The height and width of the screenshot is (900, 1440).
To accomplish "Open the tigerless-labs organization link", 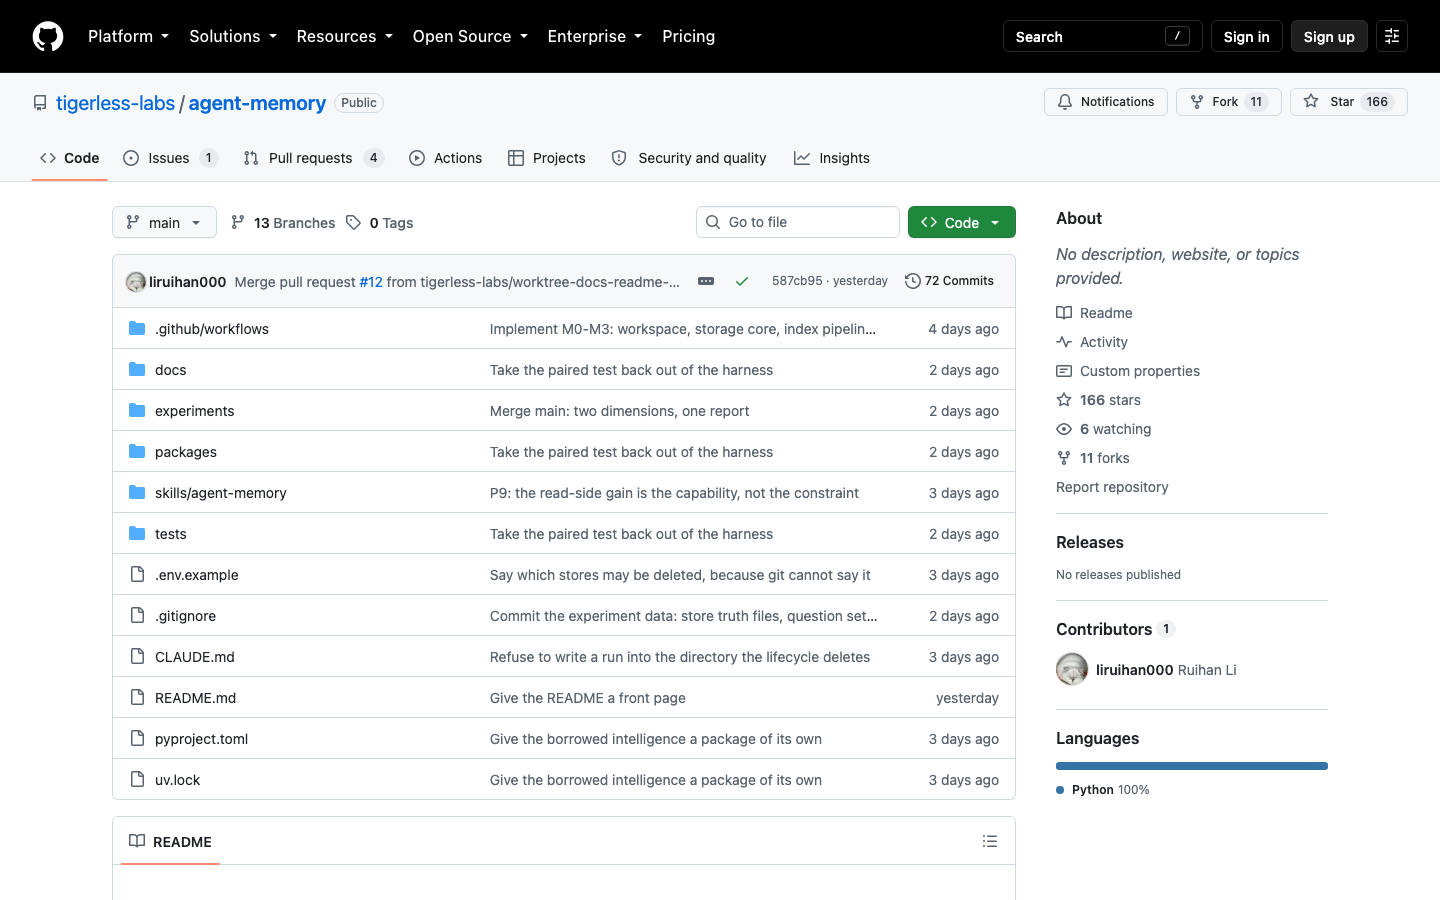I will 115,103.
